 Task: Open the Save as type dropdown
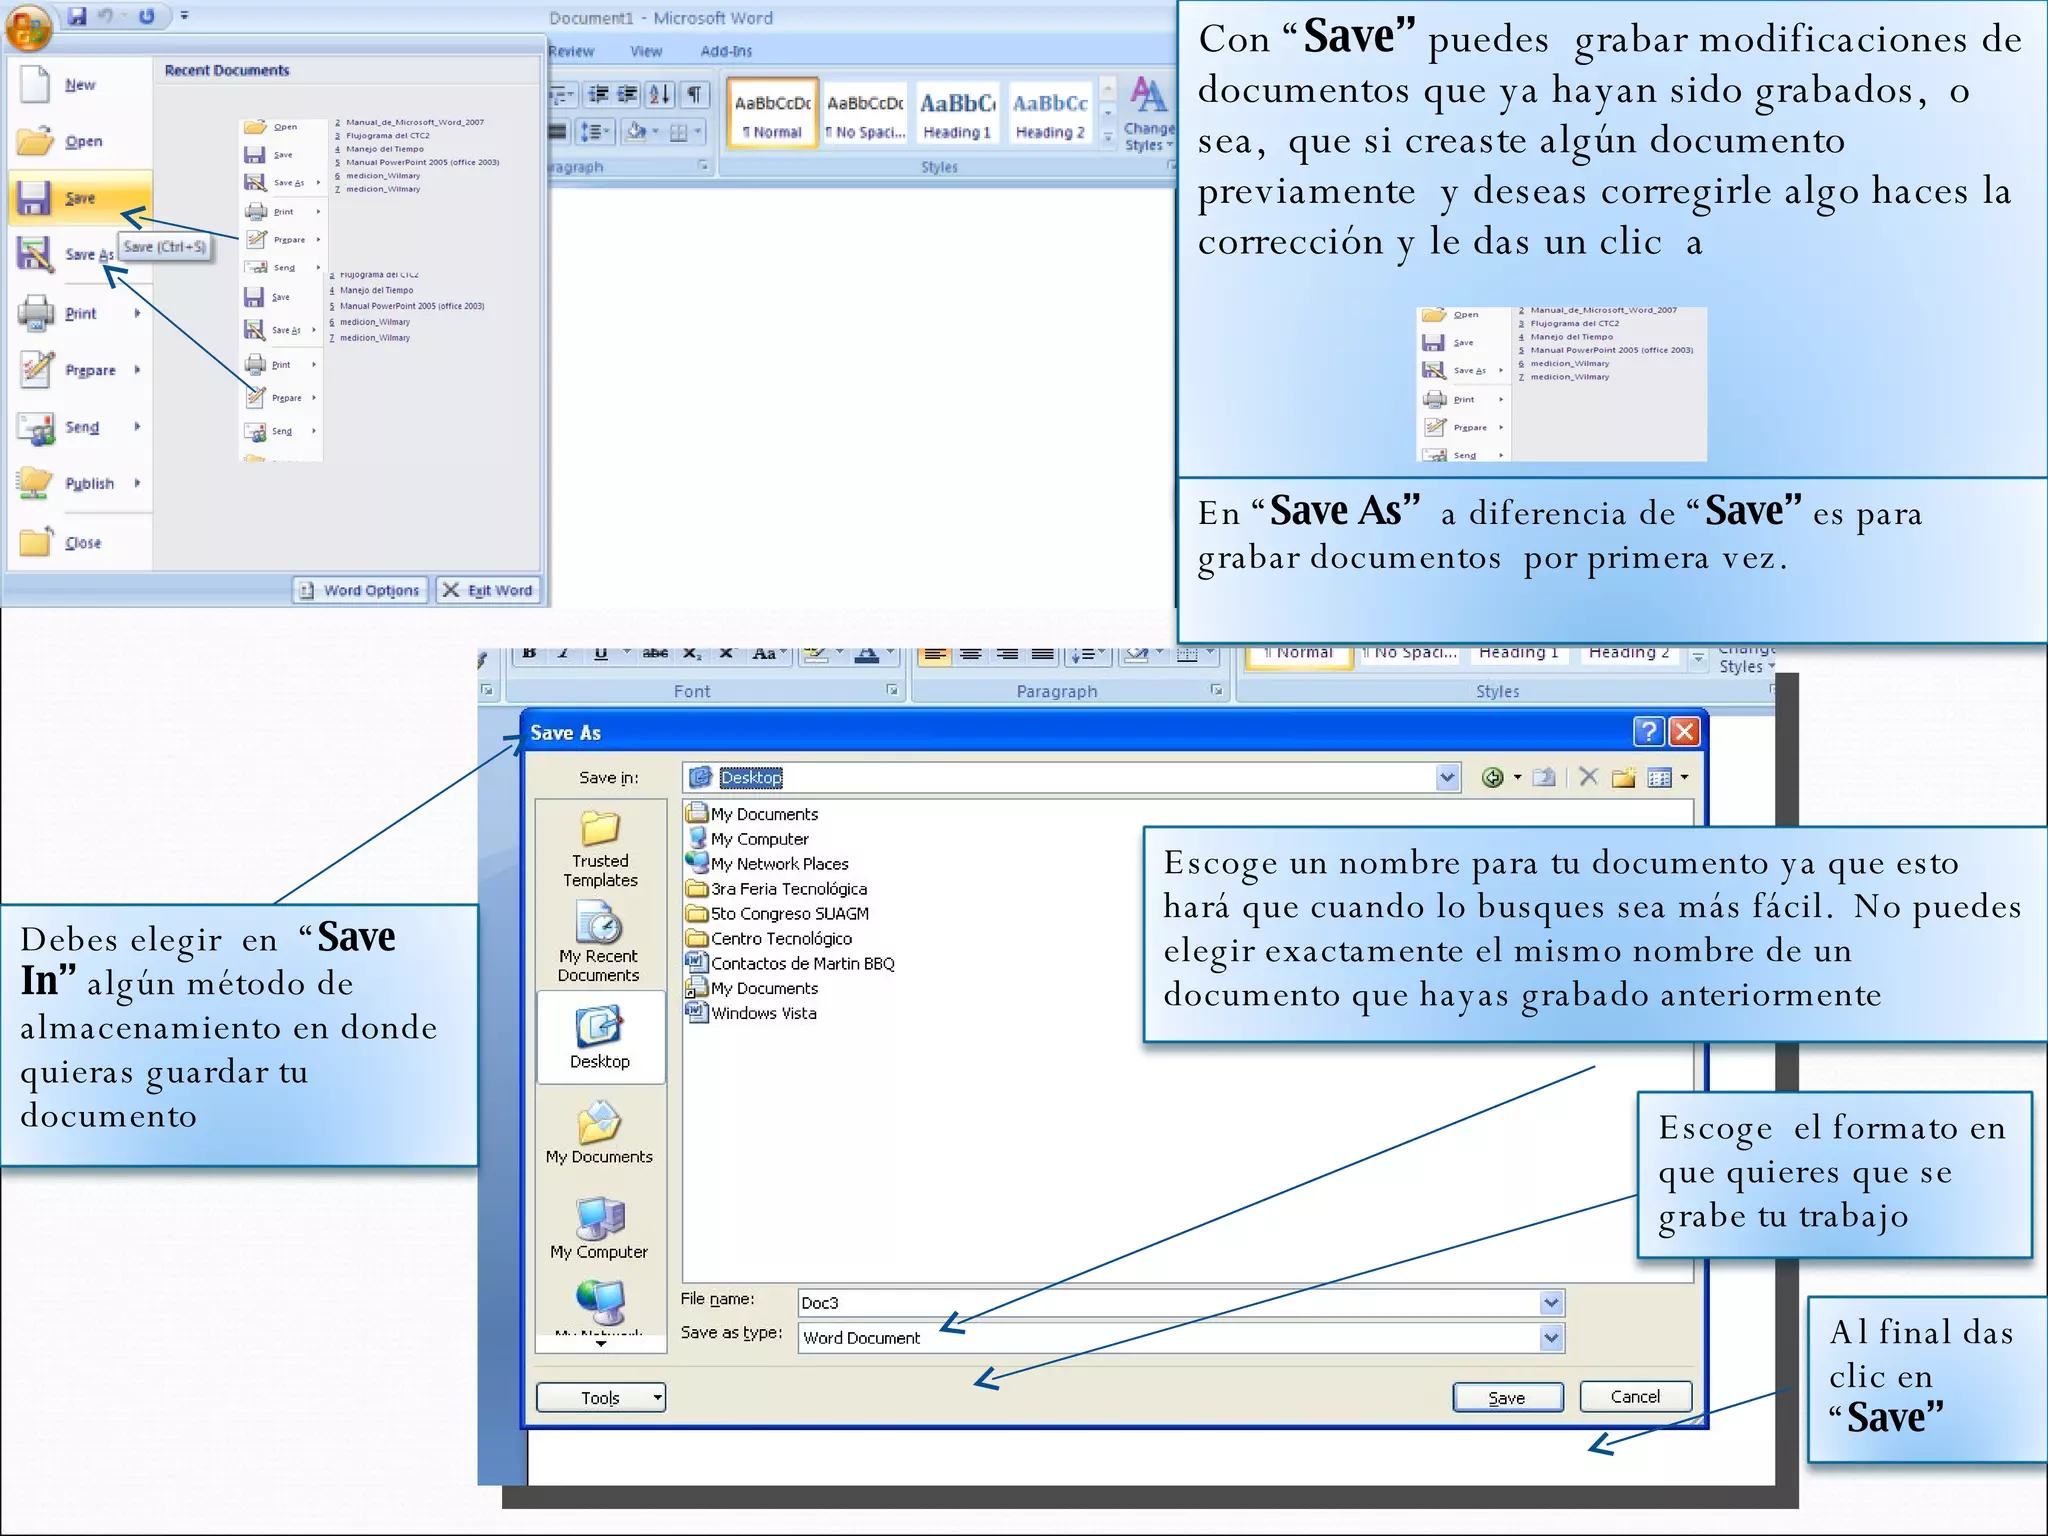1550,1338
